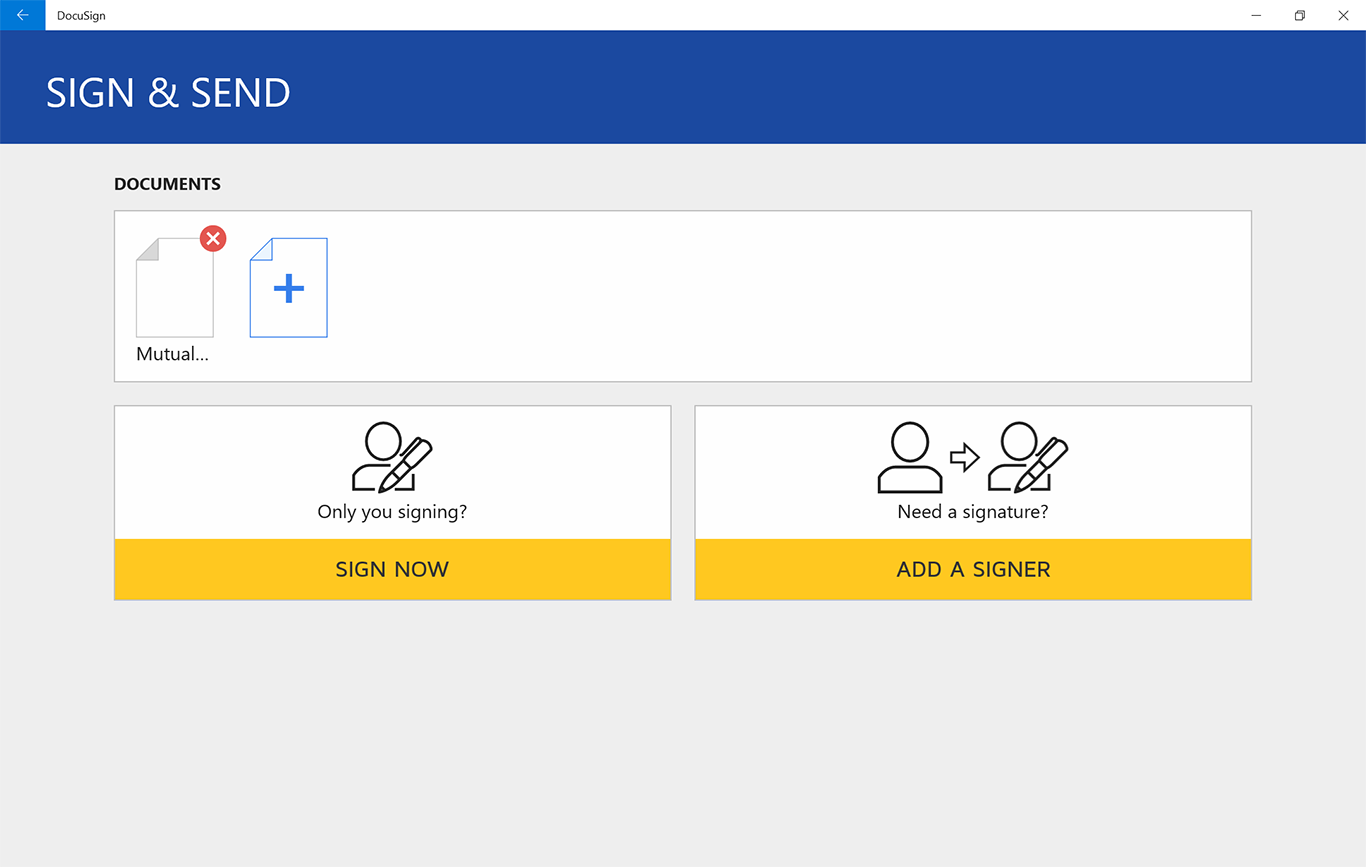Image resolution: width=1366 pixels, height=867 pixels.
Task: Click the back arrow in title bar
Action: (22, 15)
